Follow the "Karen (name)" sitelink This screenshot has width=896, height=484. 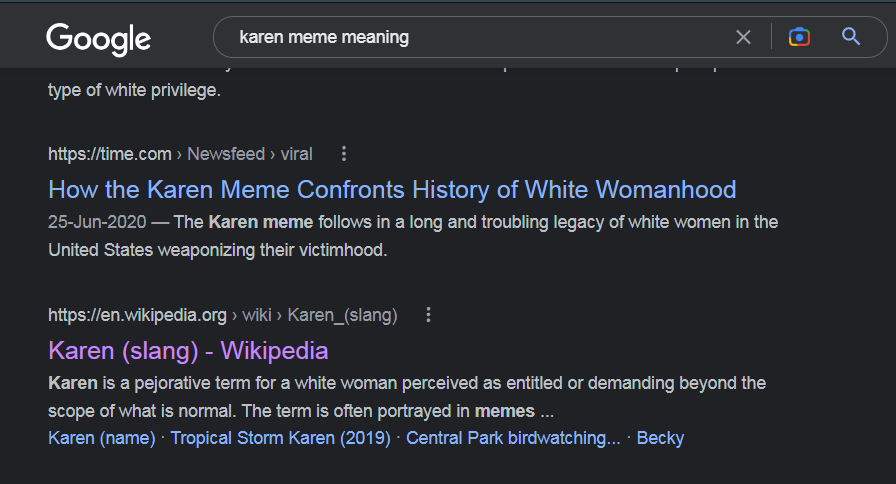(x=102, y=438)
